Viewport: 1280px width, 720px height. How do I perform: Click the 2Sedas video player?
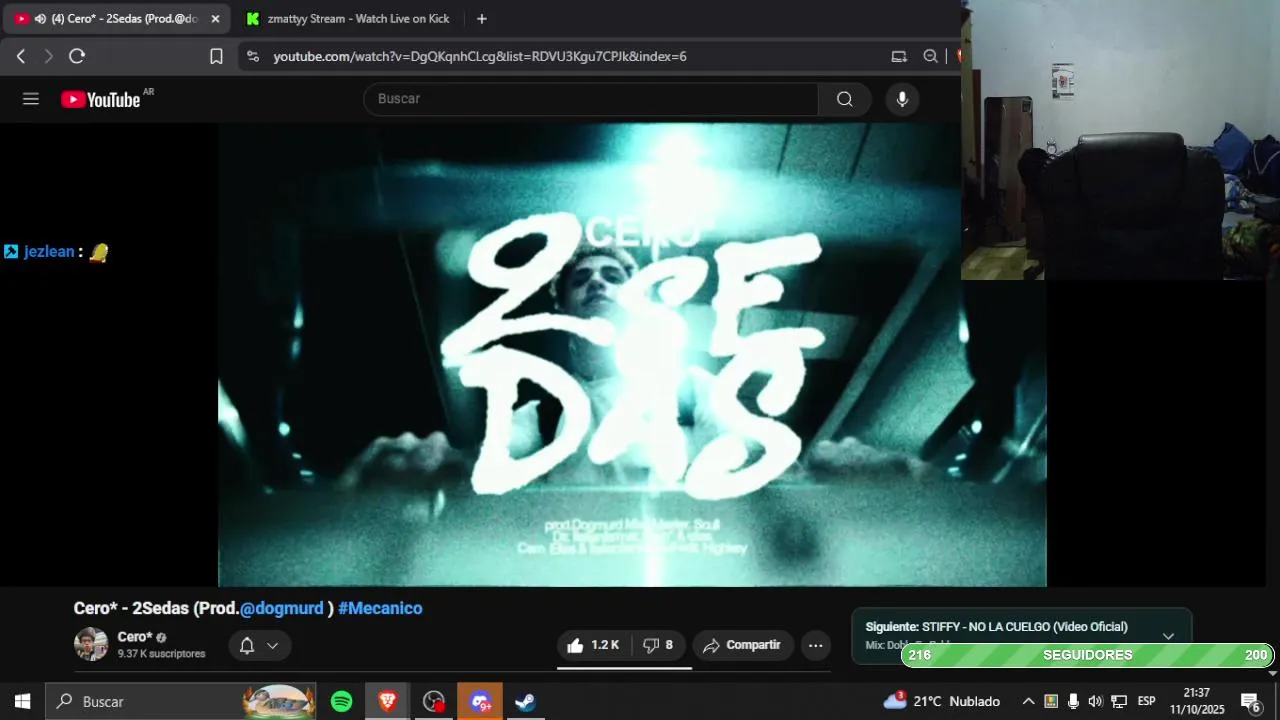point(632,355)
